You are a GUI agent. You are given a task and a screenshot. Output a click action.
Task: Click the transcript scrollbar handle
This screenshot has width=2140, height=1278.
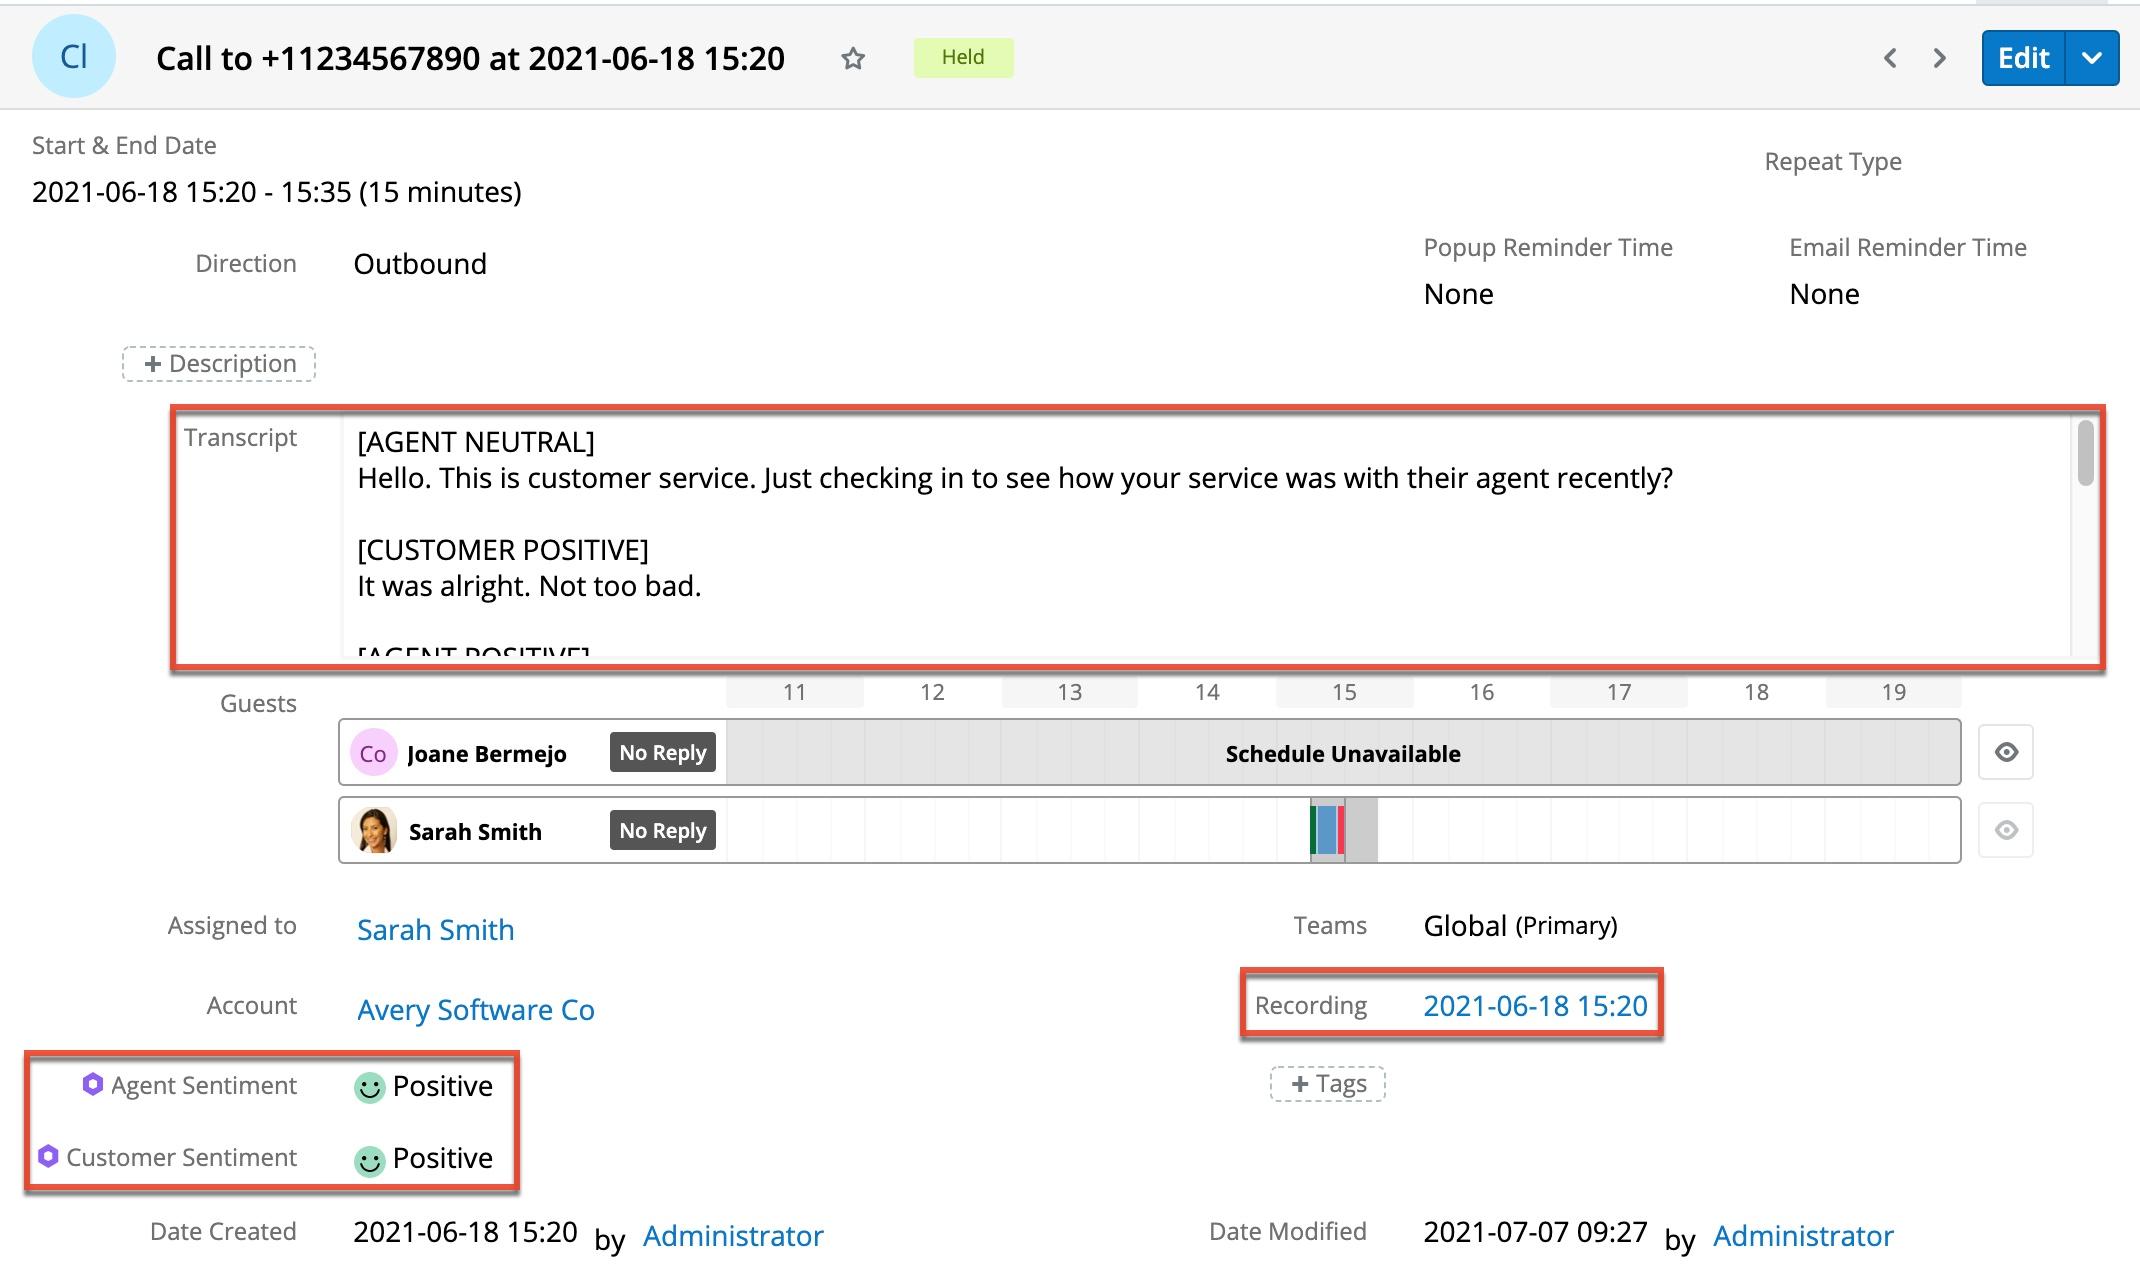click(2085, 454)
